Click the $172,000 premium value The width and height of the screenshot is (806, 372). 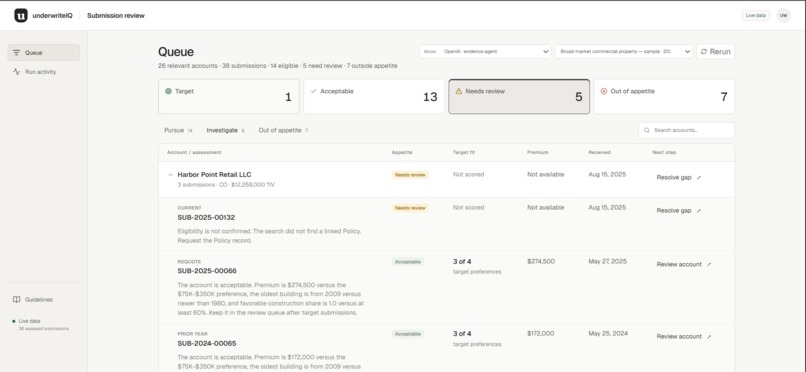coord(541,333)
